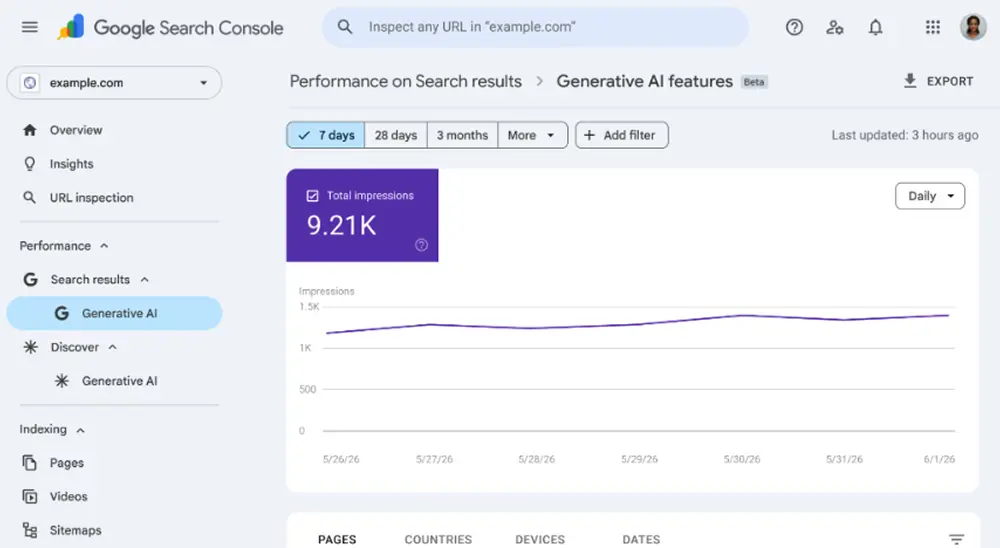1000x548 pixels.
Task: Click the property globe icon for example.com
Action: click(29, 83)
